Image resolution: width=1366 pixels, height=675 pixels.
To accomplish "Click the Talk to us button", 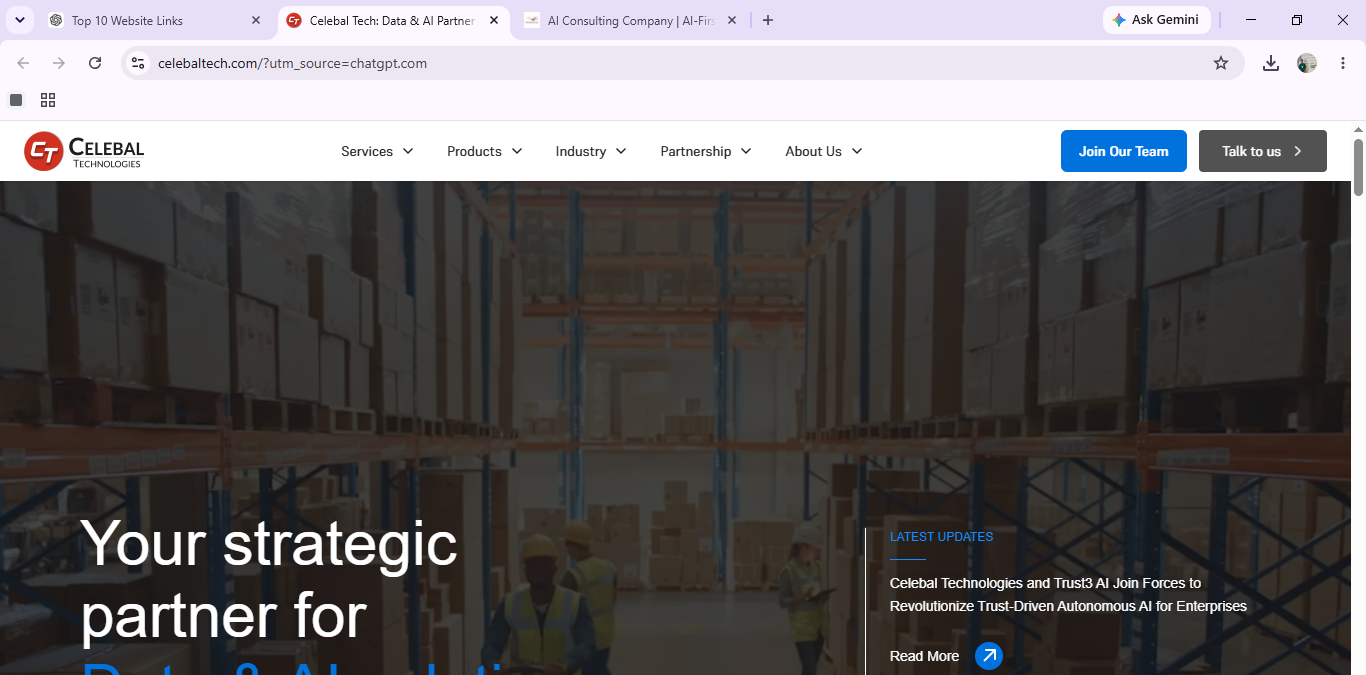I will [1263, 151].
